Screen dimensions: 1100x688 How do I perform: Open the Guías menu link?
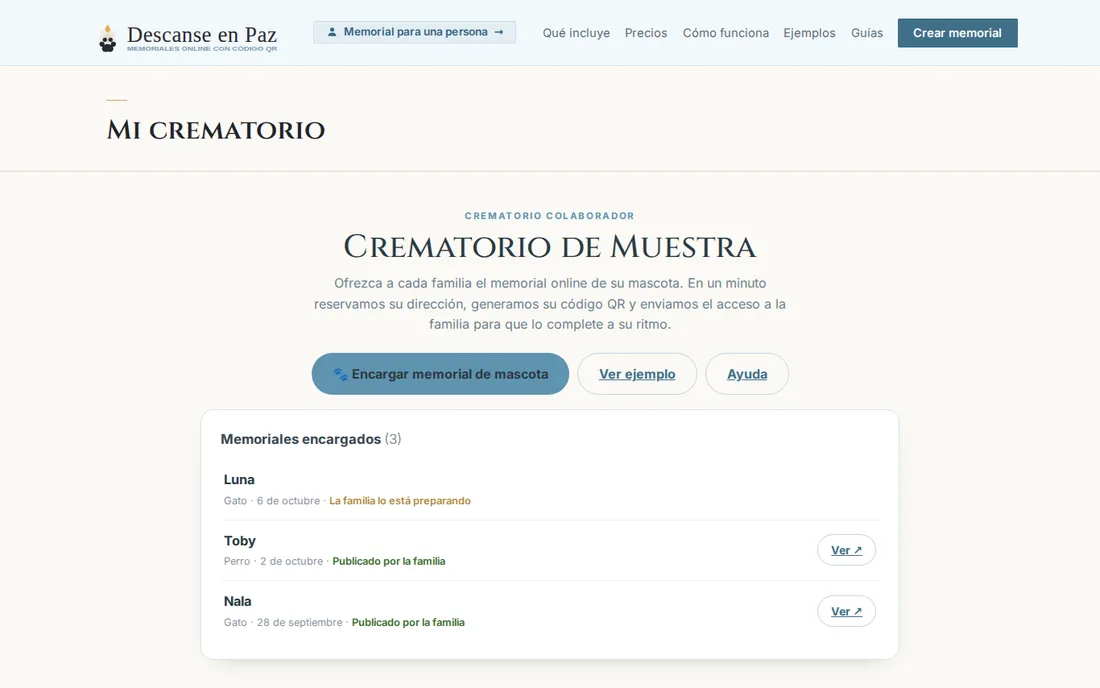pos(867,33)
